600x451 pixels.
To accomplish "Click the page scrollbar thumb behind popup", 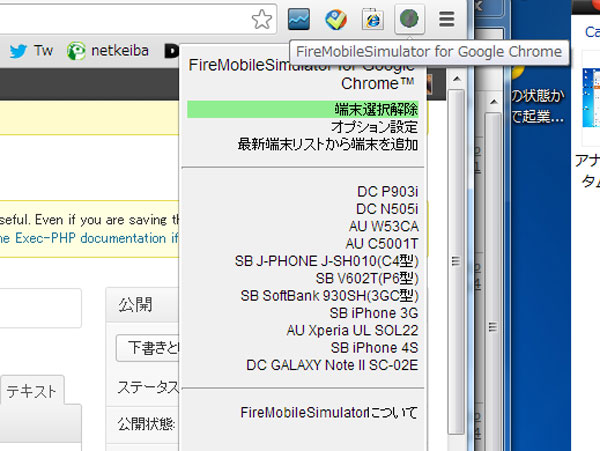I will point(493,283).
